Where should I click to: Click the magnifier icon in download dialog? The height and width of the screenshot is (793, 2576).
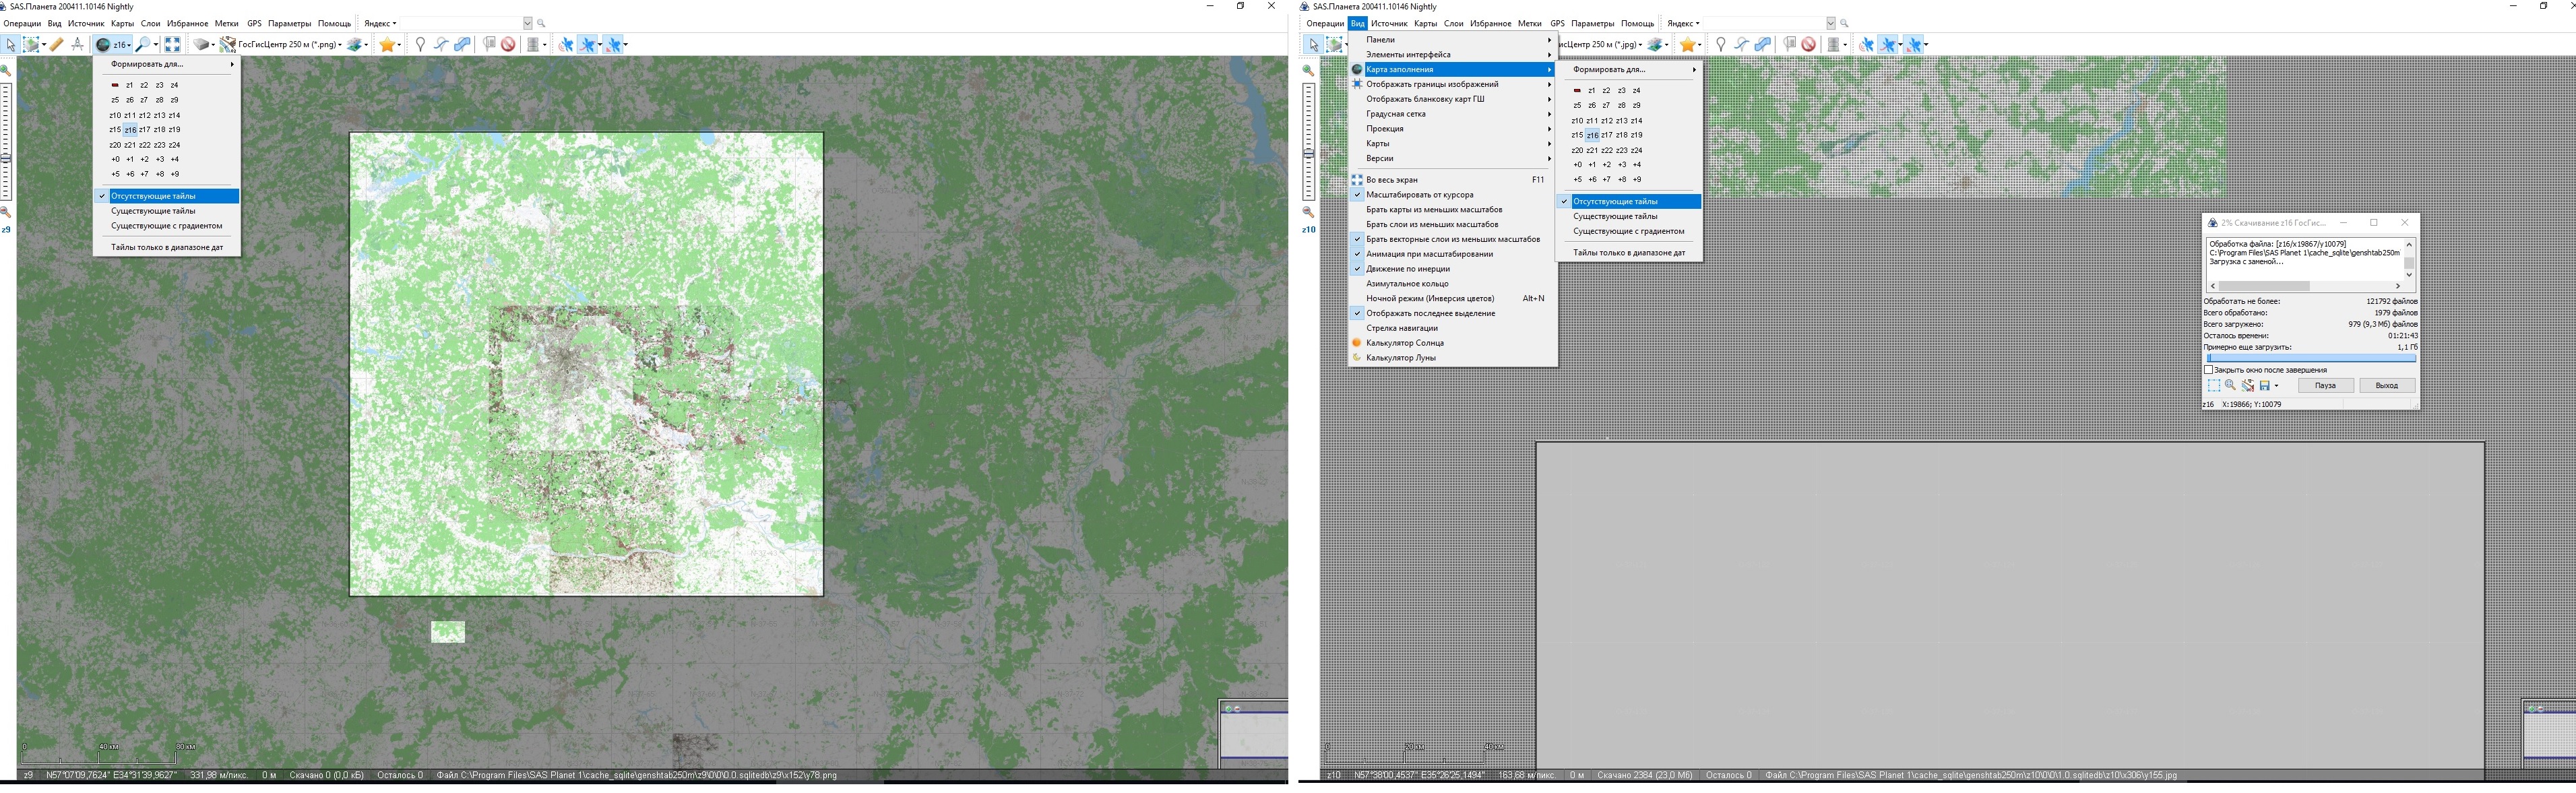(x=2230, y=385)
